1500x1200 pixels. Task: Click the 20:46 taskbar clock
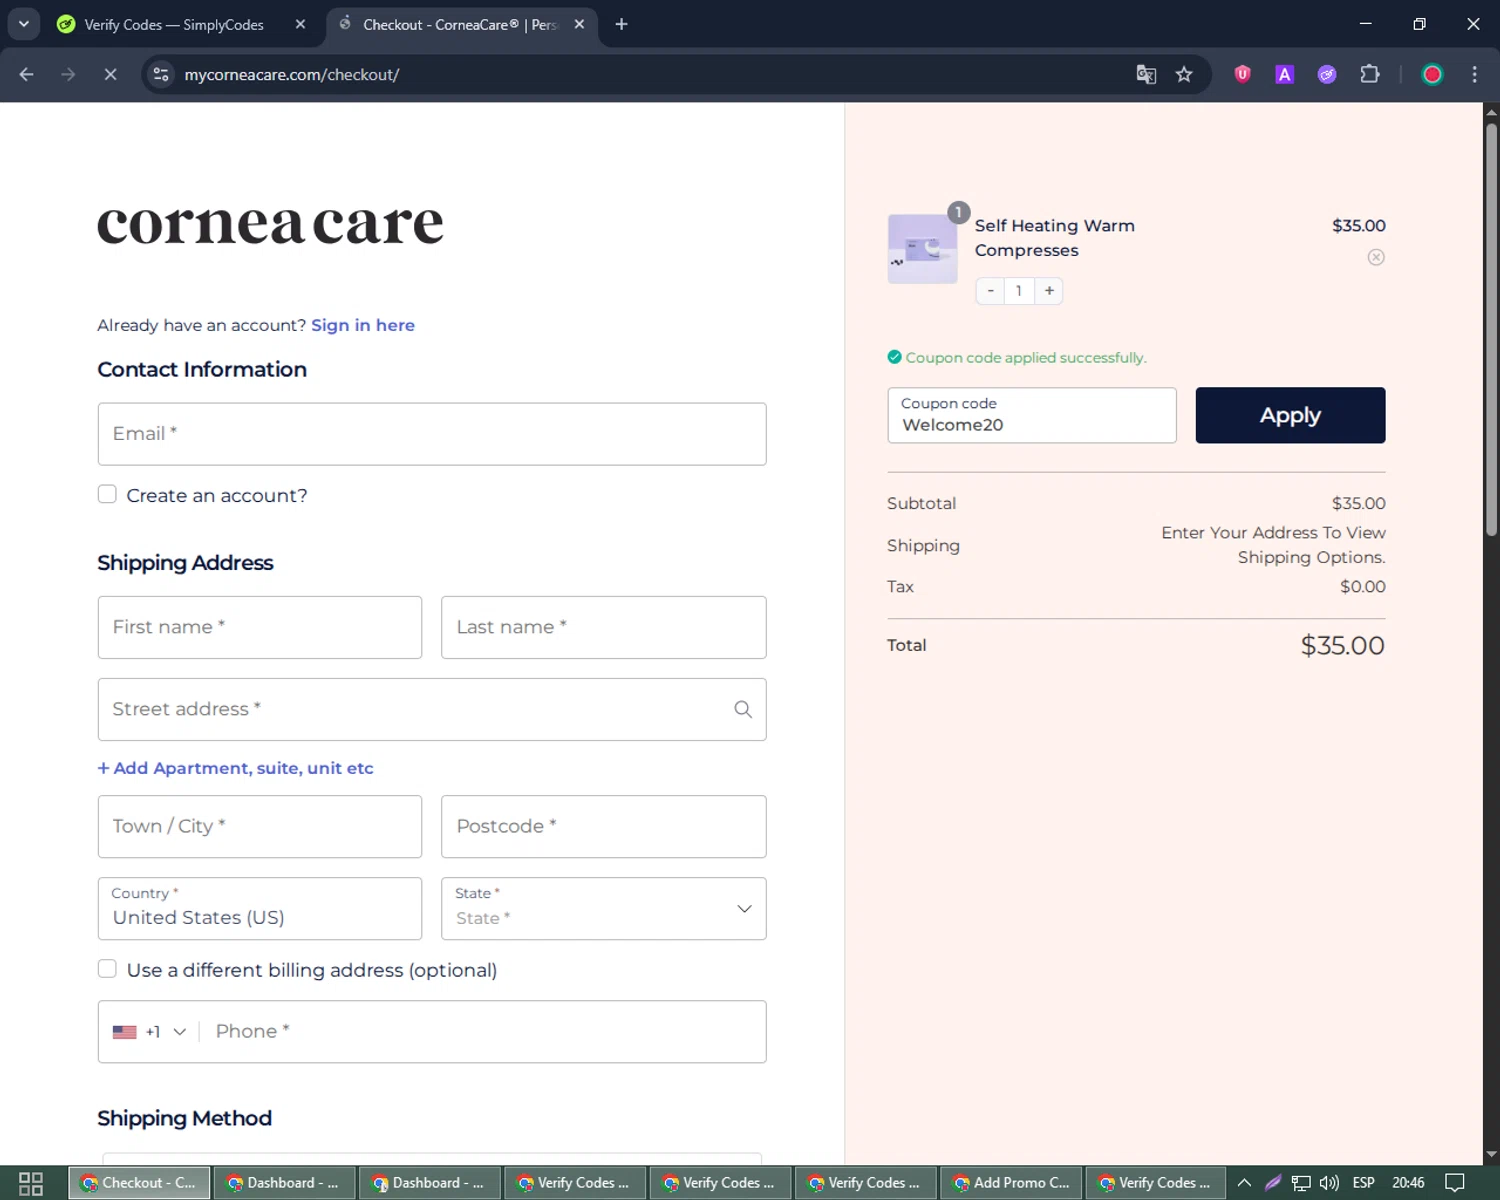pos(1408,1183)
